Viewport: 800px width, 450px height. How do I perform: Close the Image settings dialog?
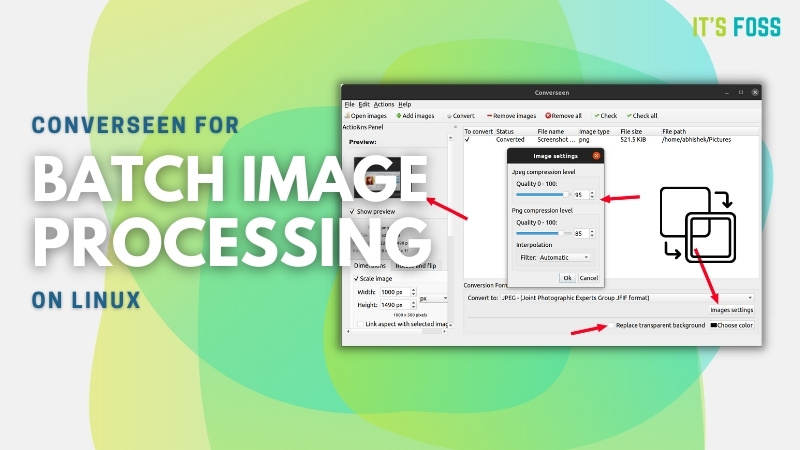[x=597, y=155]
